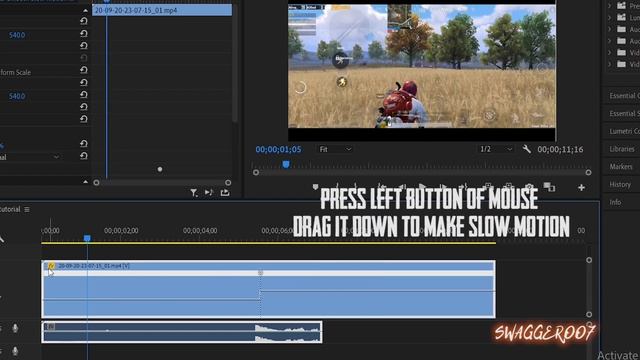Click the lower 540.0 value in Effect Controls
The height and width of the screenshot is (360, 640).
pyautogui.click(x=17, y=96)
